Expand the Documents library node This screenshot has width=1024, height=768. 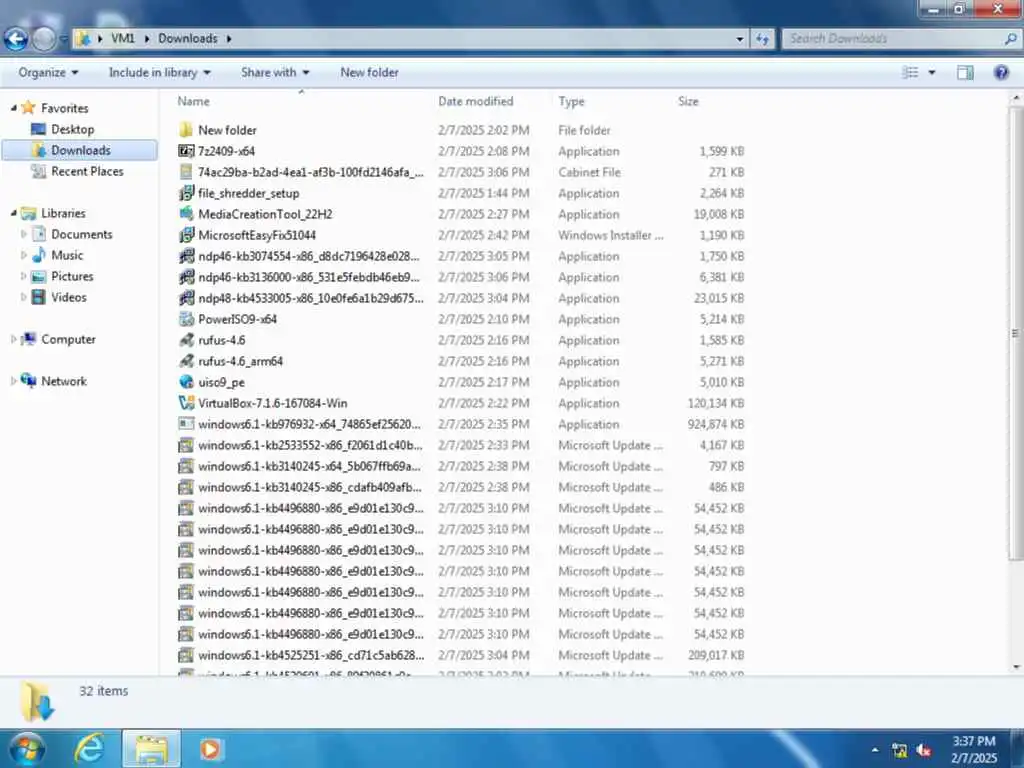pos(24,234)
